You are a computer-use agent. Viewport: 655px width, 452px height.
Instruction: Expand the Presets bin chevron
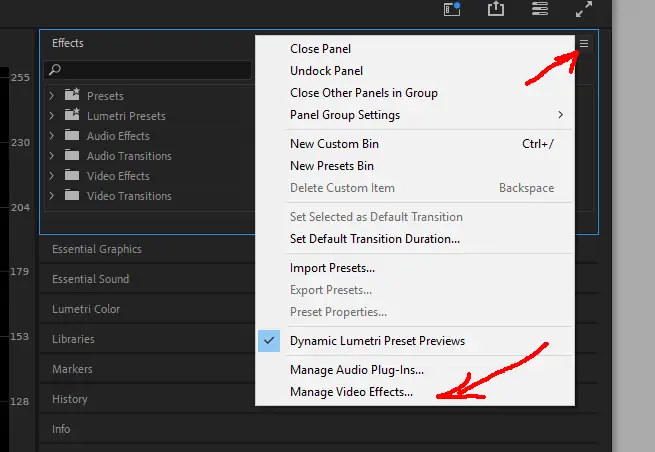pos(51,96)
